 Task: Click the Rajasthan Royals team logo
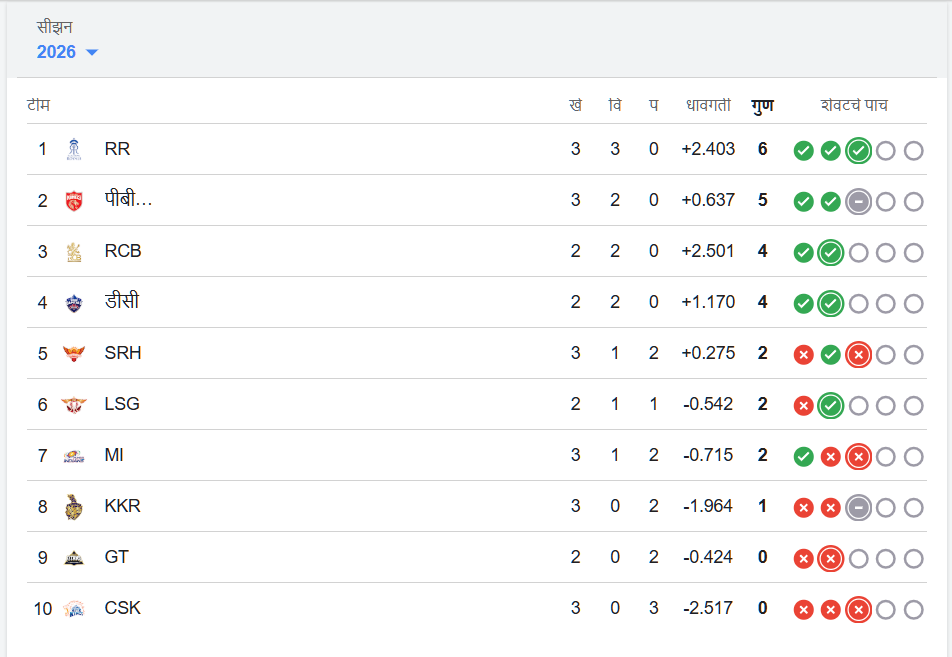(x=73, y=150)
